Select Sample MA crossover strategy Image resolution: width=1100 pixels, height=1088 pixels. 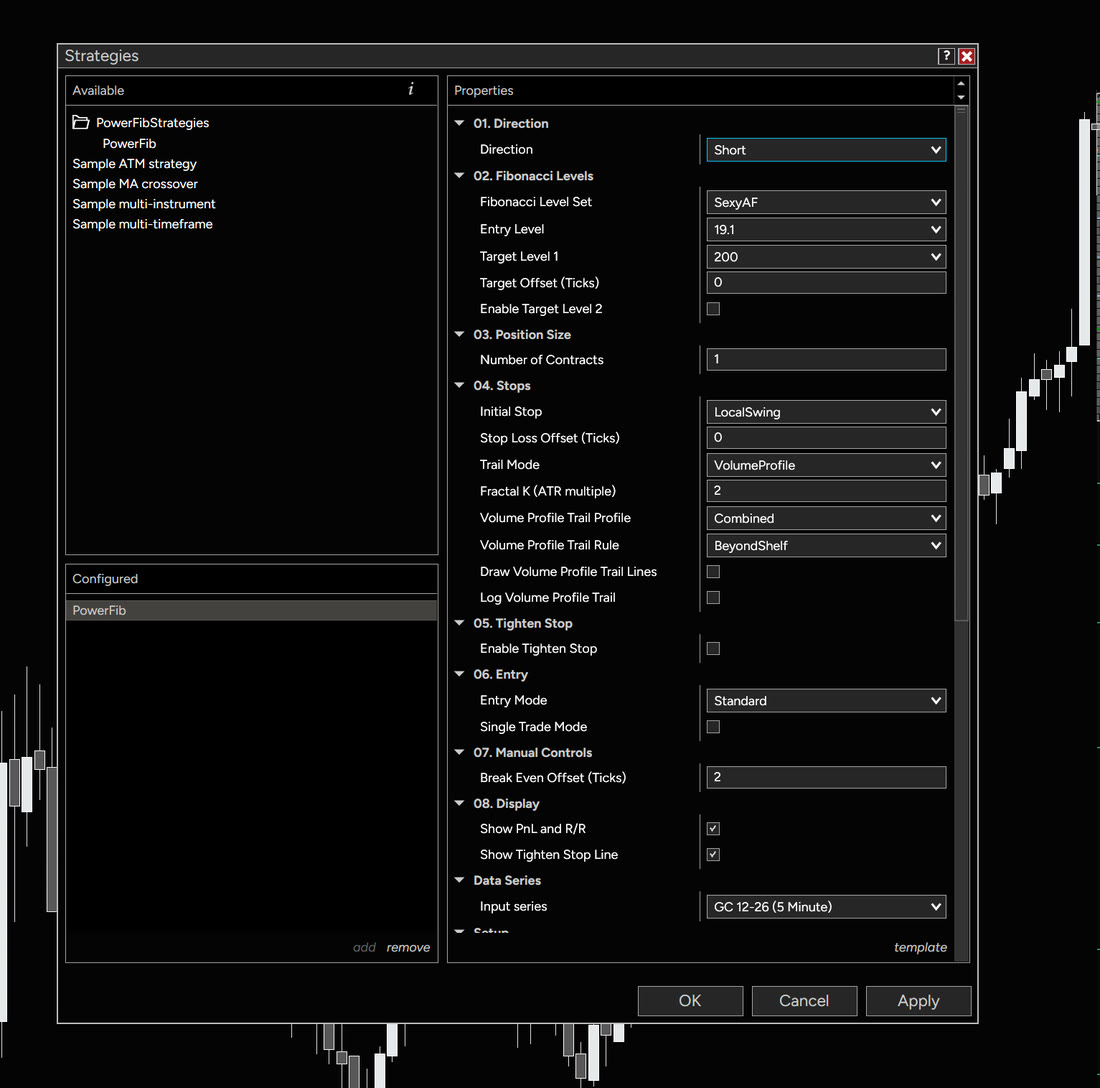(135, 184)
